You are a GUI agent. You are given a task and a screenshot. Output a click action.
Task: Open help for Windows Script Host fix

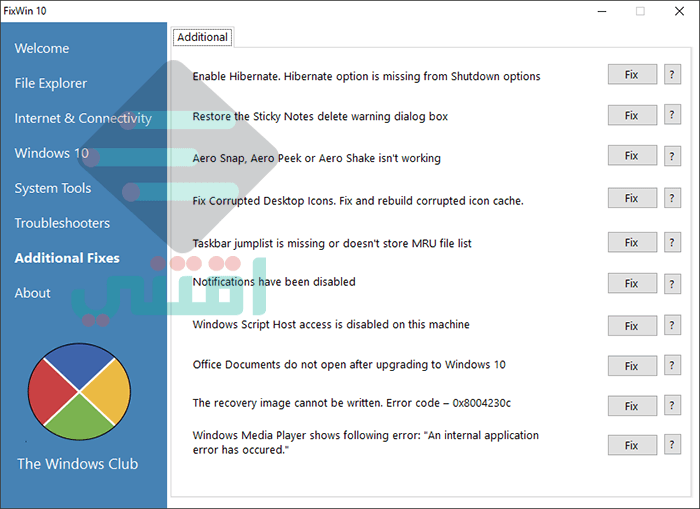672,325
